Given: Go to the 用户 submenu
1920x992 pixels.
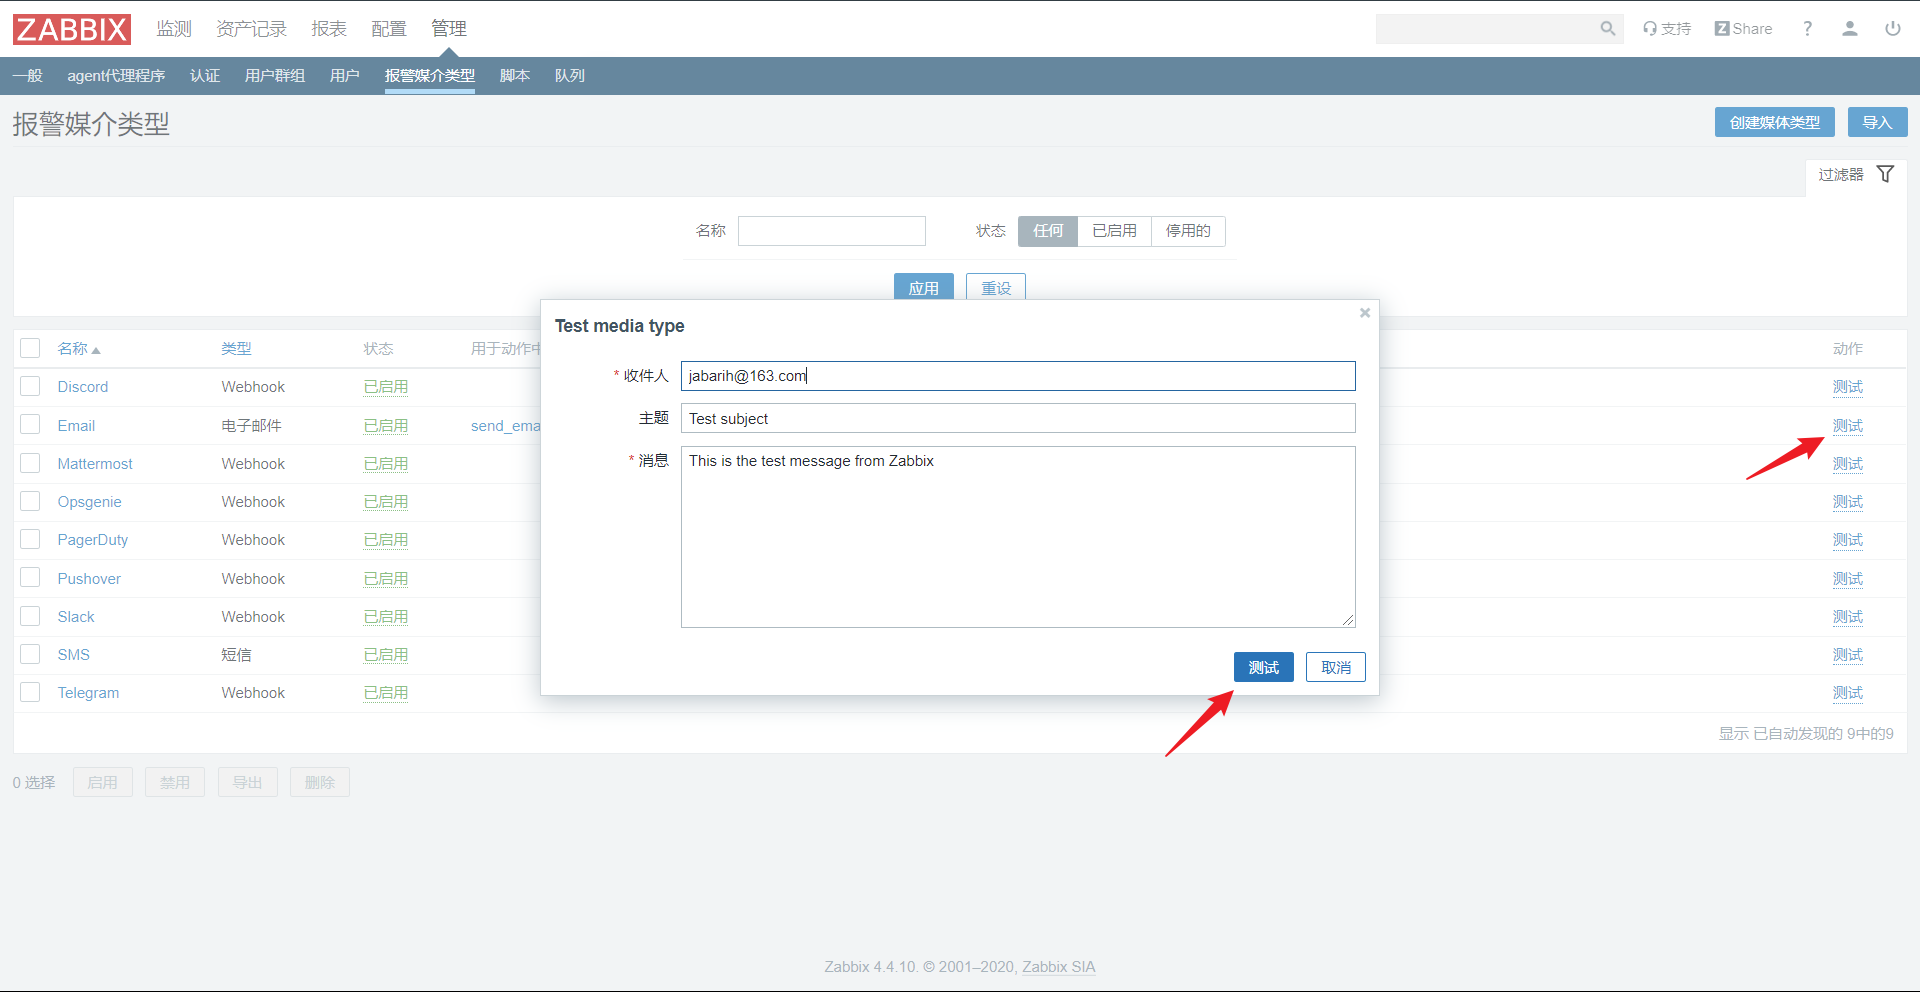Looking at the screenshot, I should click(x=345, y=76).
